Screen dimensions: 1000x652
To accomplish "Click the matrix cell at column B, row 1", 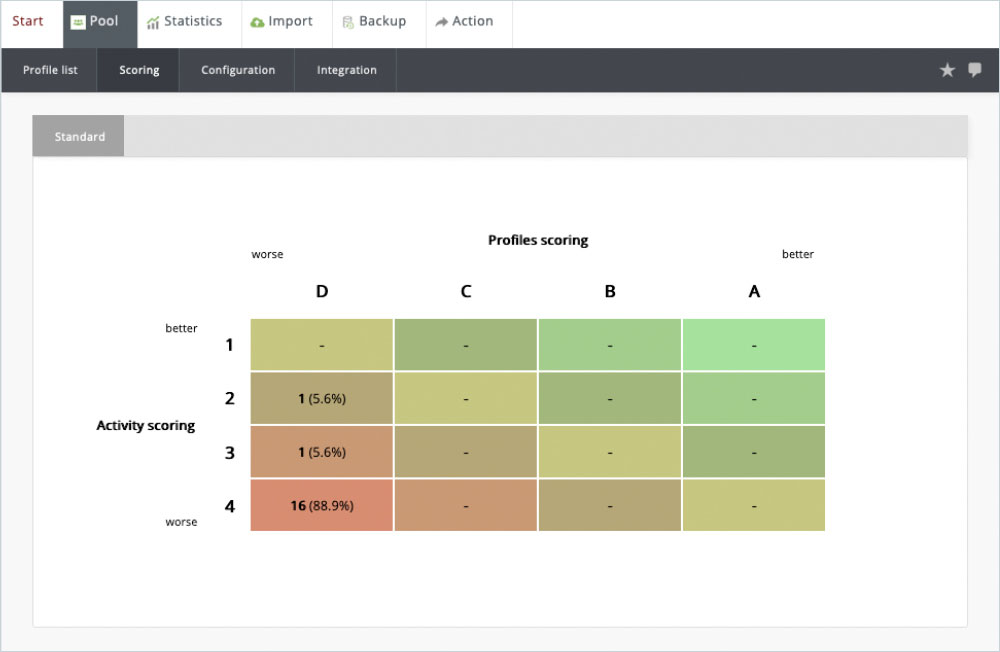I will point(610,345).
